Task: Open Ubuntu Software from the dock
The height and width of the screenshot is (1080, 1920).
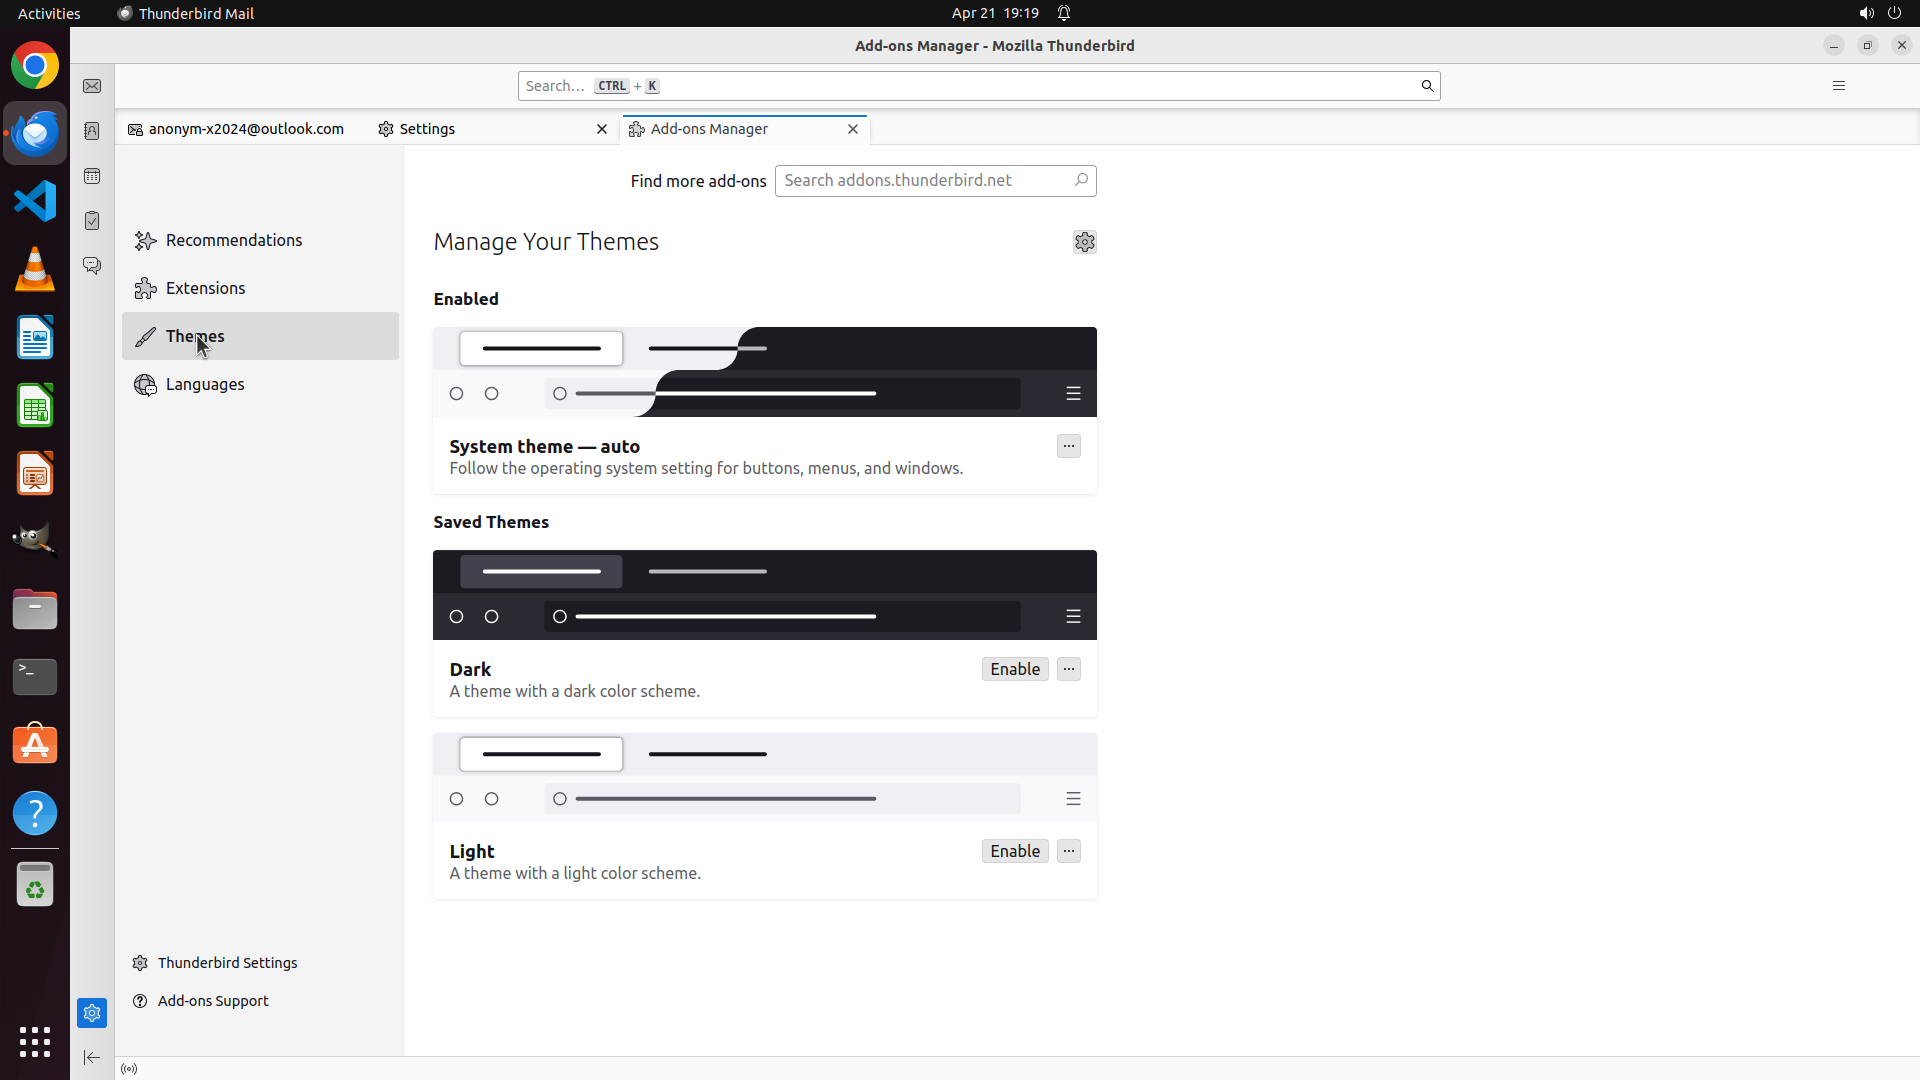Action: coord(35,745)
